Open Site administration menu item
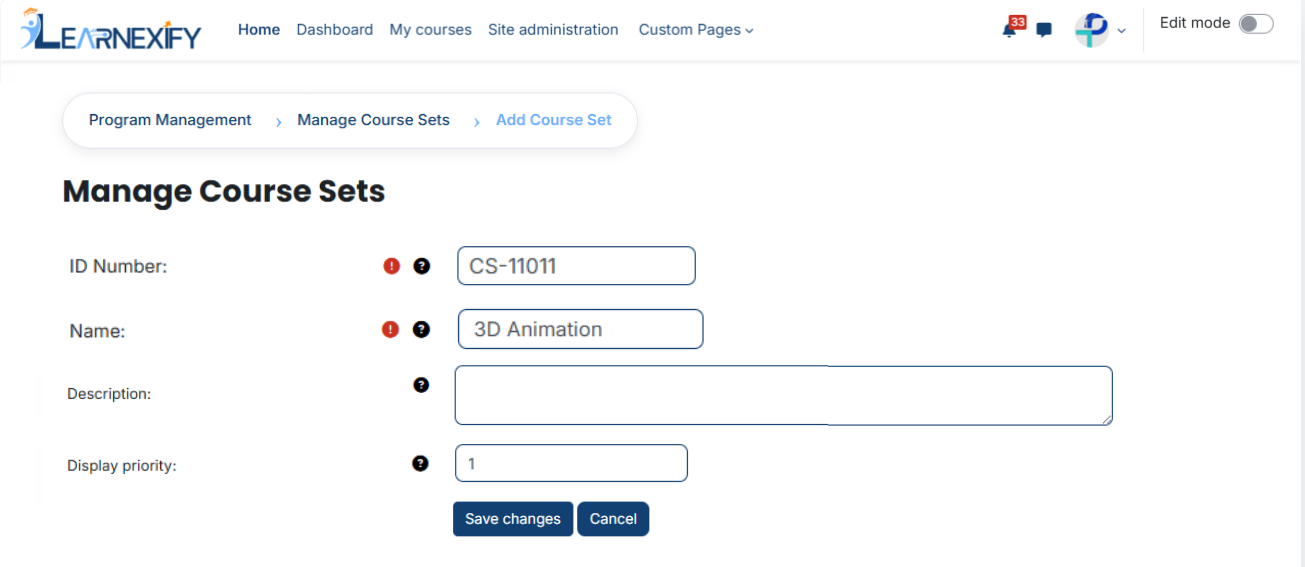 click(x=553, y=30)
